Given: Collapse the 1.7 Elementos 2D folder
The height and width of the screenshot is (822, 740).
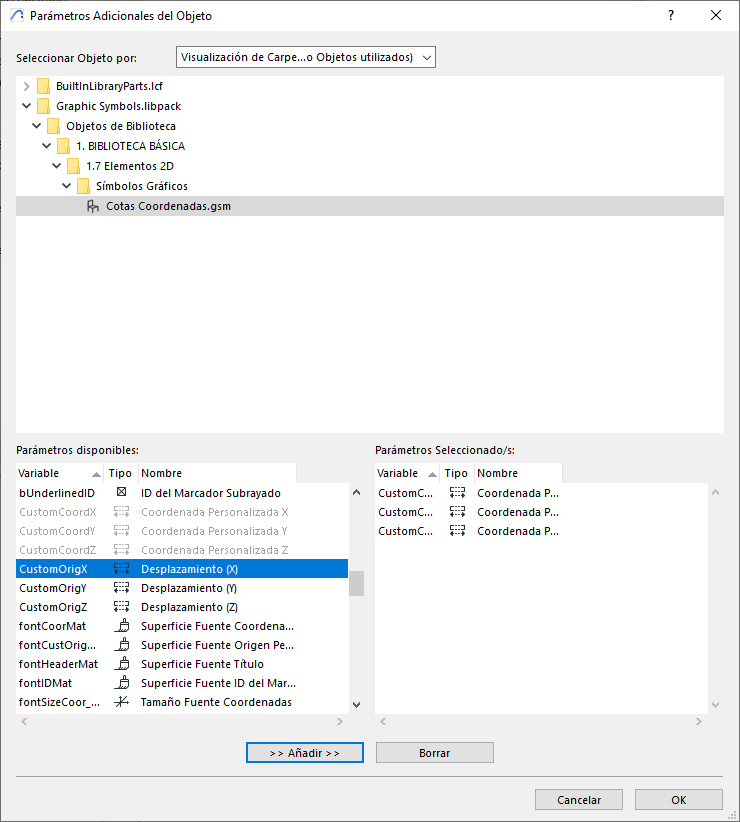Looking at the screenshot, I should point(57,166).
